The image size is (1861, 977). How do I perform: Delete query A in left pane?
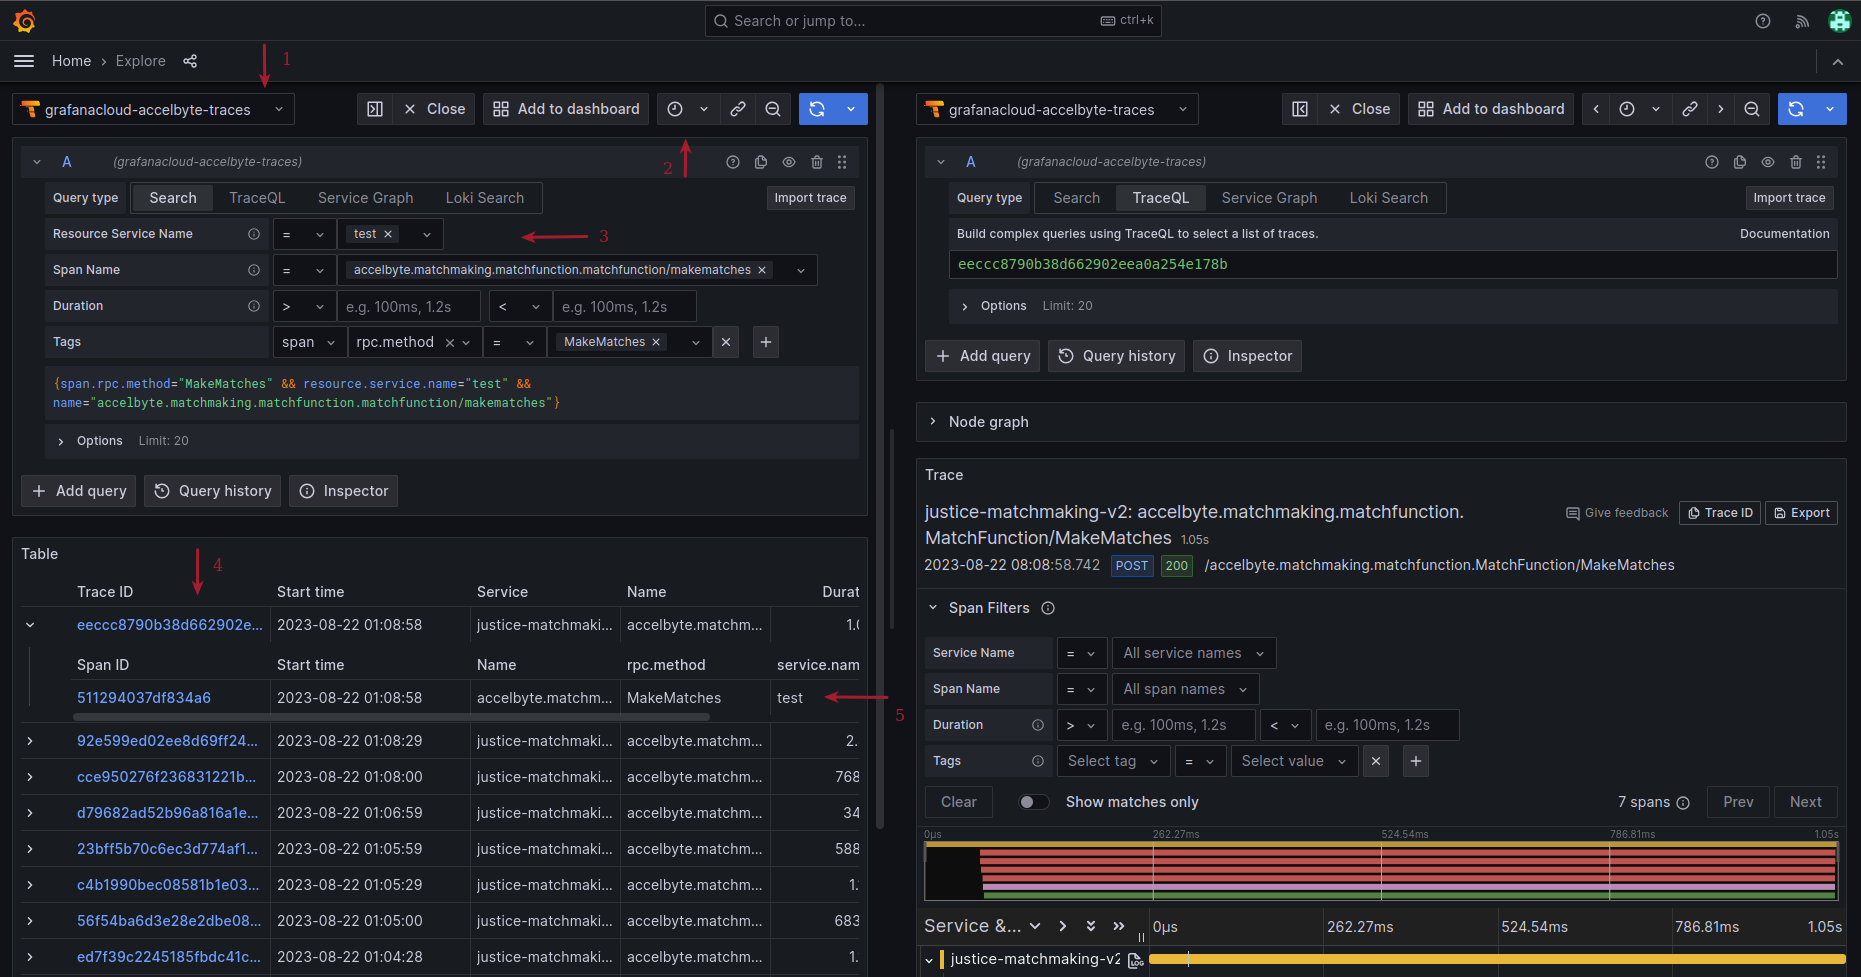[817, 162]
